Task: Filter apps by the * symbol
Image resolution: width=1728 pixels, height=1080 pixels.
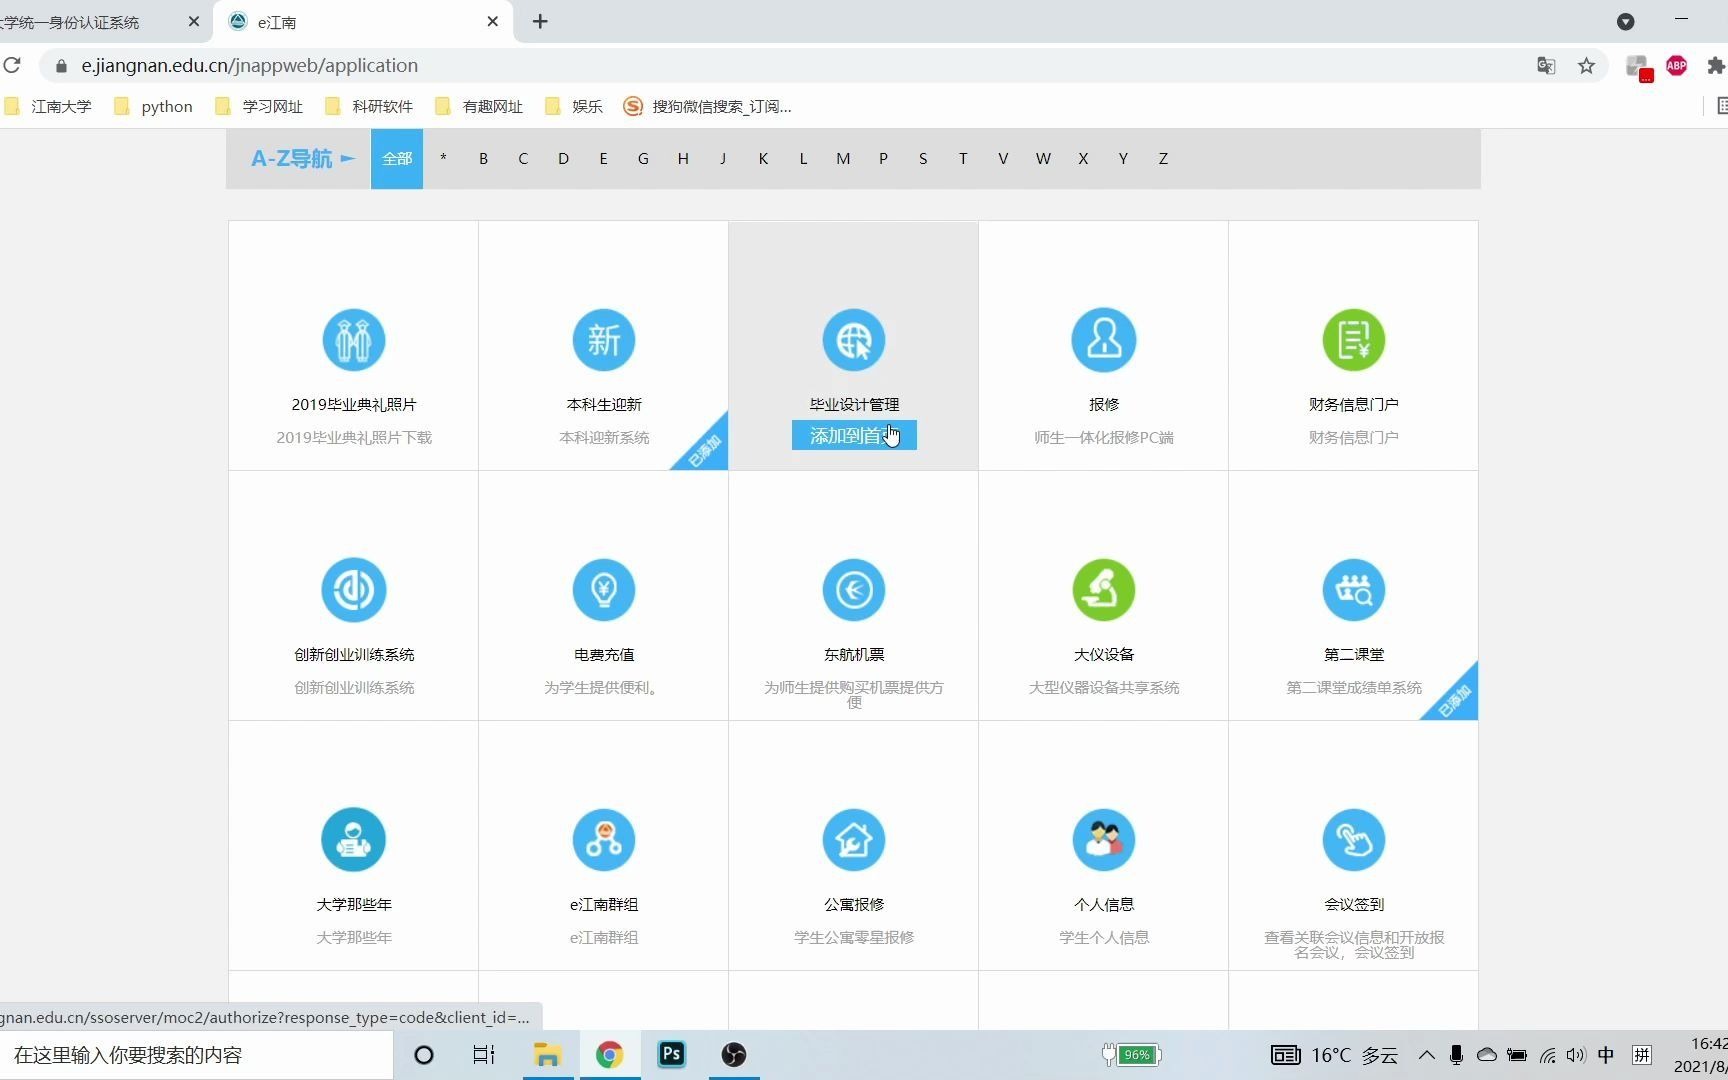Action: [443, 159]
